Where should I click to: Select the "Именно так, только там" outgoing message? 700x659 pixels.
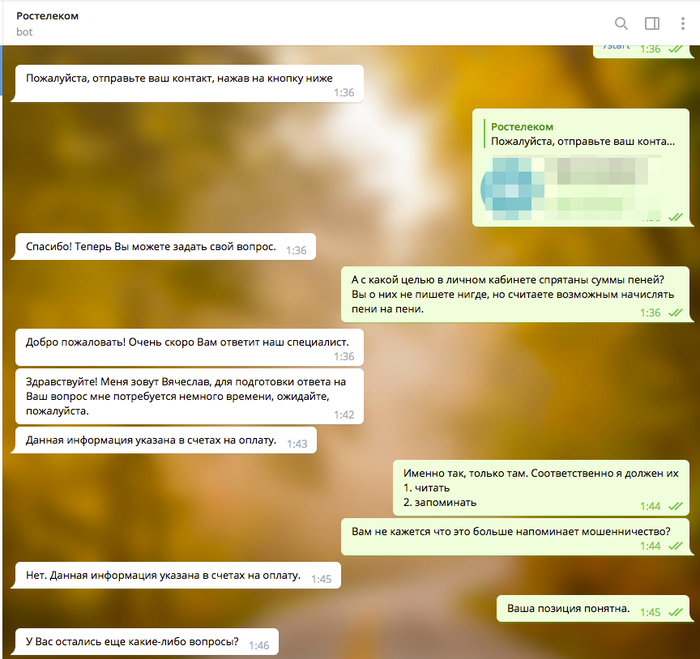click(540, 487)
